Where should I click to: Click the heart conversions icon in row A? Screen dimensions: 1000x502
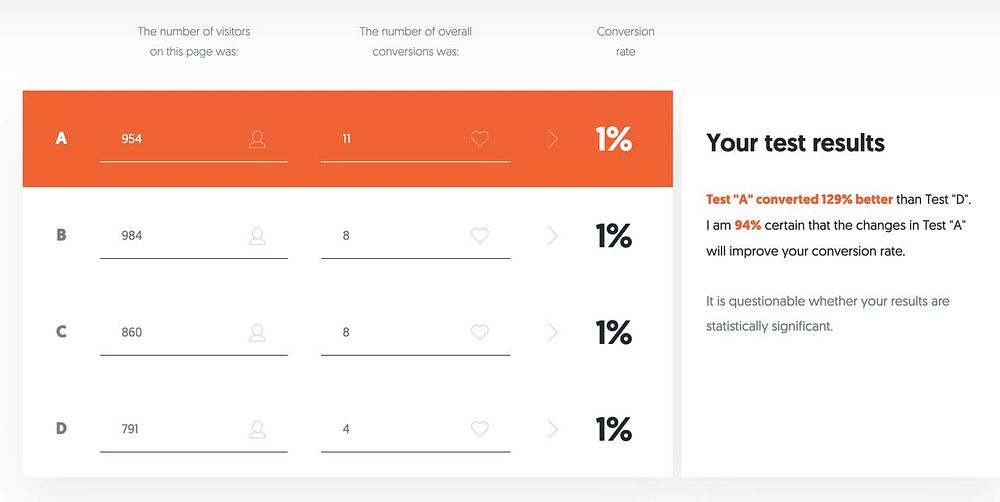pos(480,139)
